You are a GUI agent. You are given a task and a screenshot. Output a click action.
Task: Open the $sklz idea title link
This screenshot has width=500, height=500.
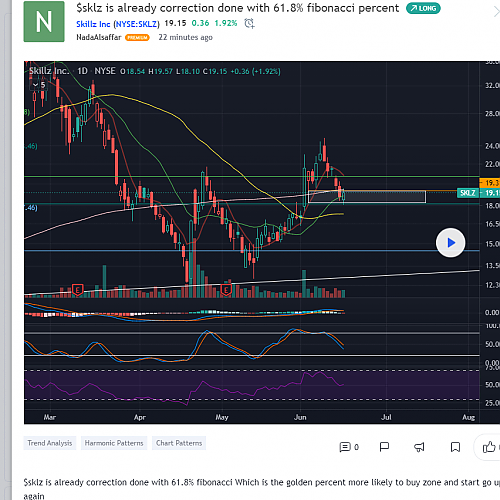(238, 8)
